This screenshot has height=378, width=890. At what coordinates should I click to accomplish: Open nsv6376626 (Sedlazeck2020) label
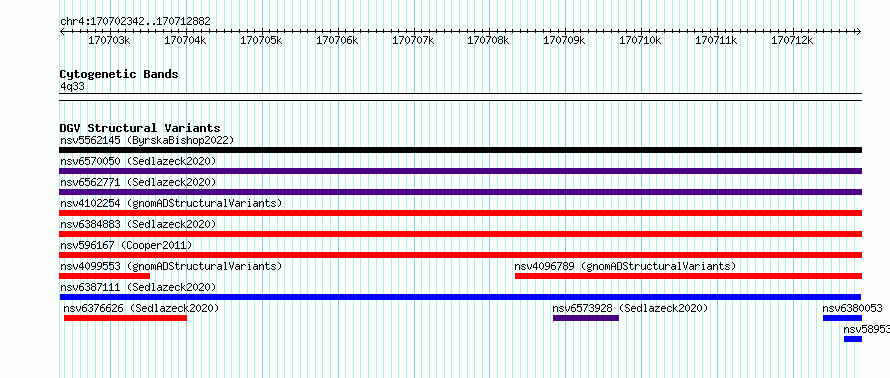coord(141,308)
